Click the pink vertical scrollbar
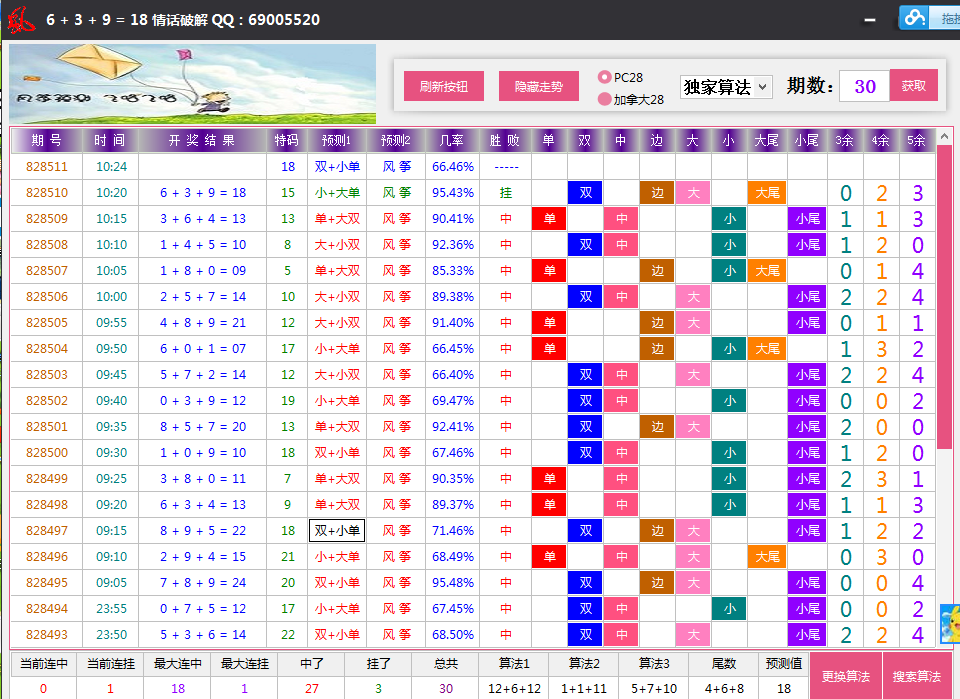The width and height of the screenshot is (960, 699). [944, 300]
